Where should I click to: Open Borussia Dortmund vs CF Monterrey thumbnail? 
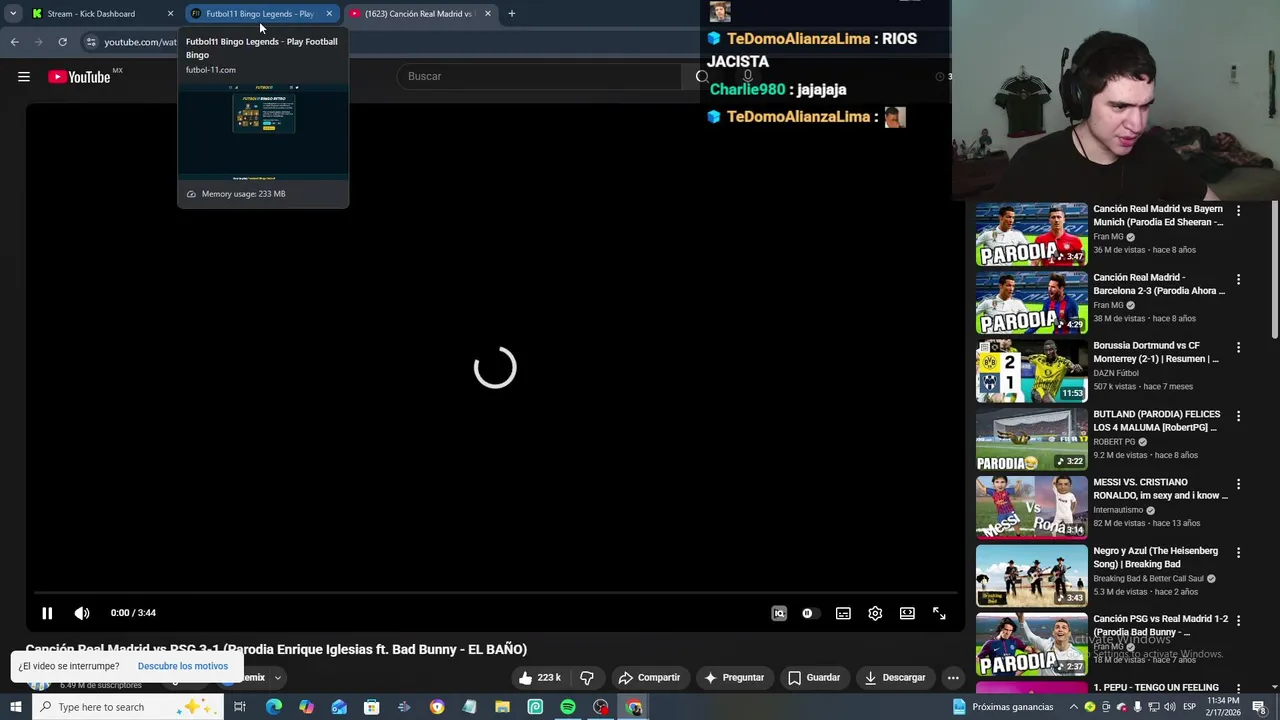coord(1031,371)
